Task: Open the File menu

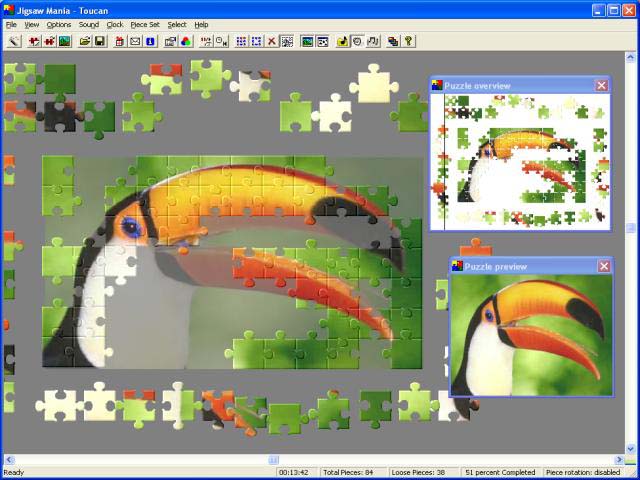Action: click(x=11, y=24)
